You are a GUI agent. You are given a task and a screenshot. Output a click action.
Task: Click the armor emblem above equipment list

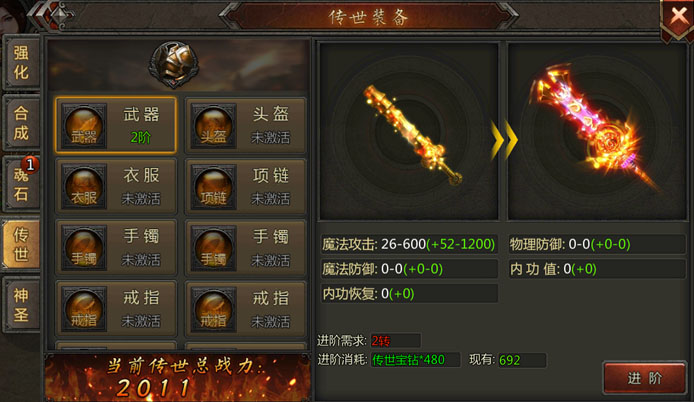coord(174,64)
